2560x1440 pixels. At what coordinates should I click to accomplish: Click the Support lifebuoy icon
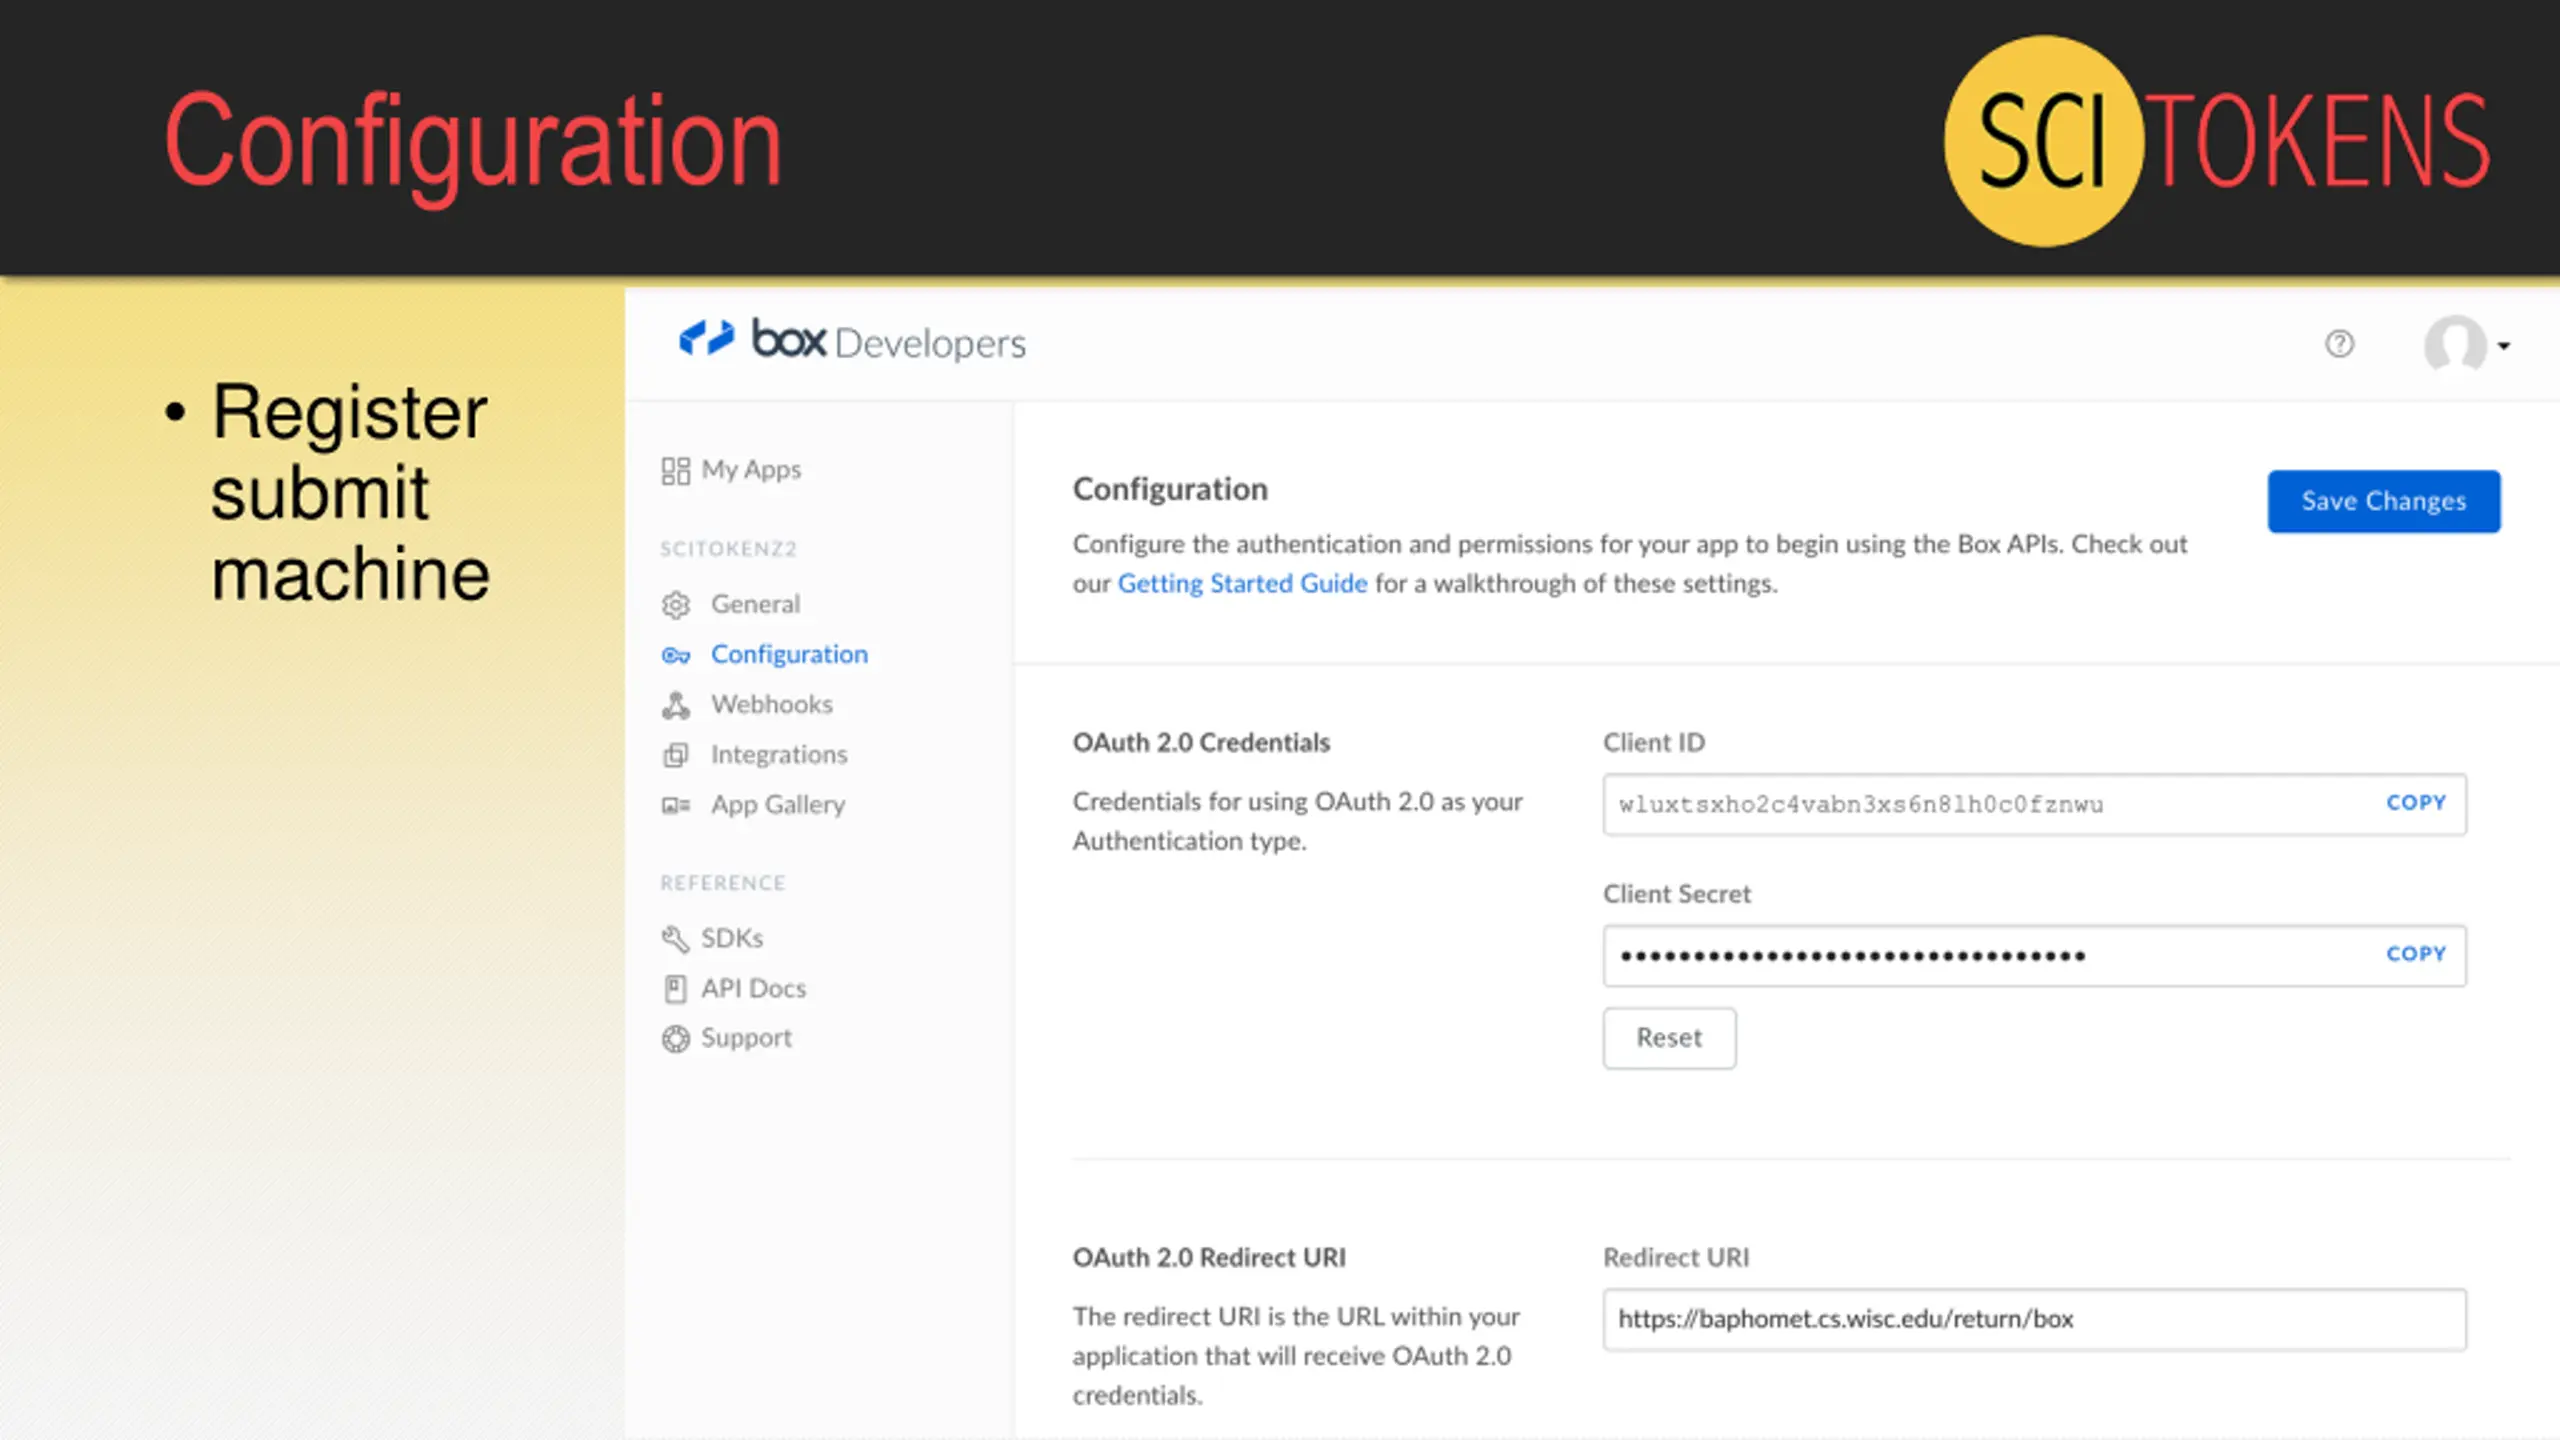(x=676, y=1038)
